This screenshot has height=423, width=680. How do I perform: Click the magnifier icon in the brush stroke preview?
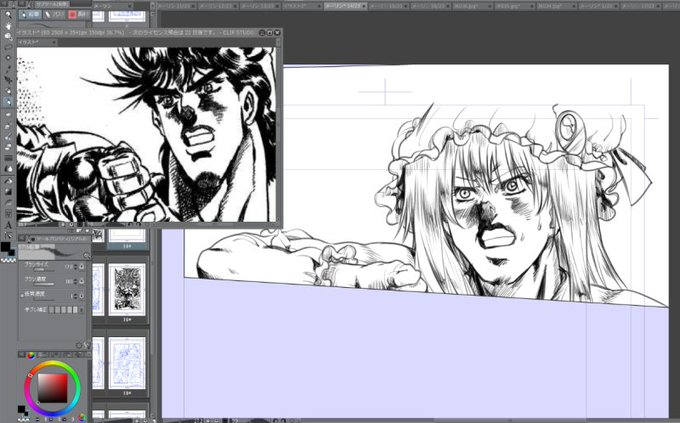(86, 256)
